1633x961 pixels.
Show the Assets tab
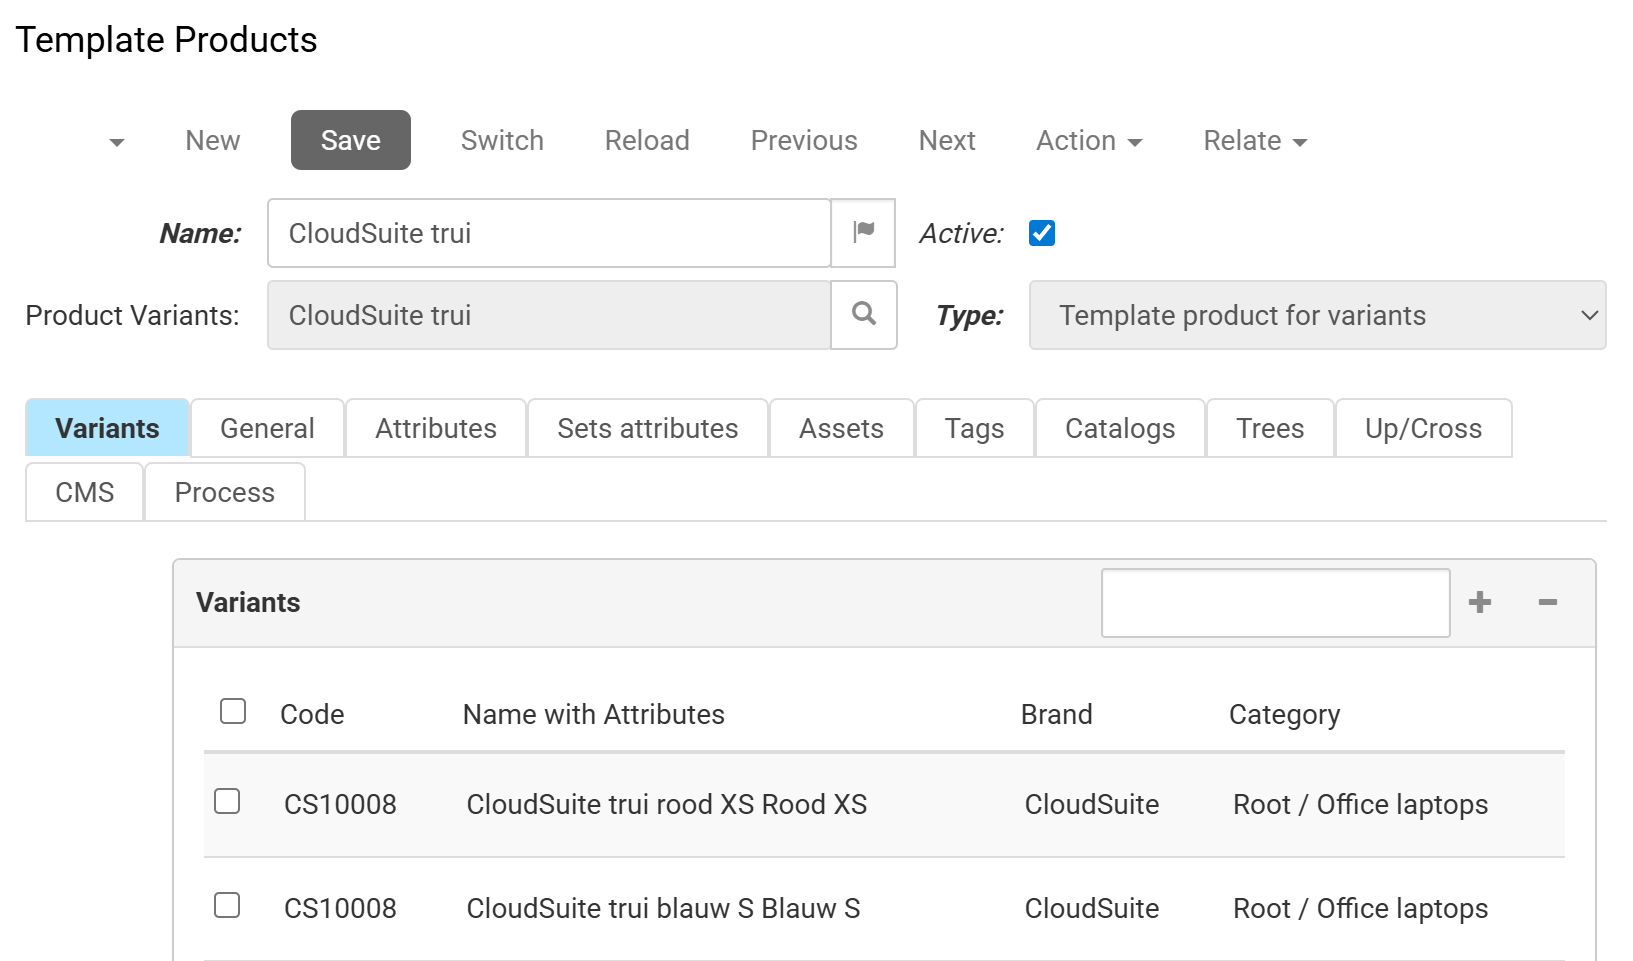point(841,428)
